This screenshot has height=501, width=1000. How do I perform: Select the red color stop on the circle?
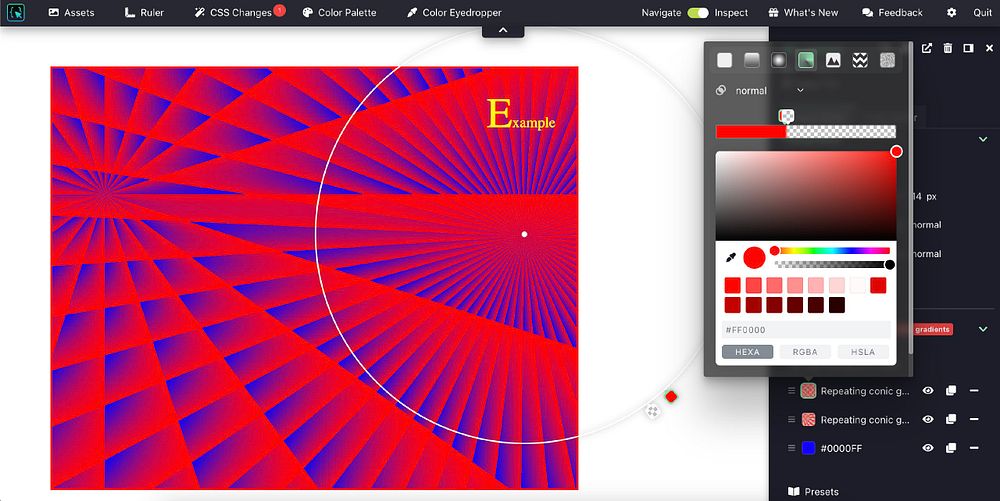670,396
